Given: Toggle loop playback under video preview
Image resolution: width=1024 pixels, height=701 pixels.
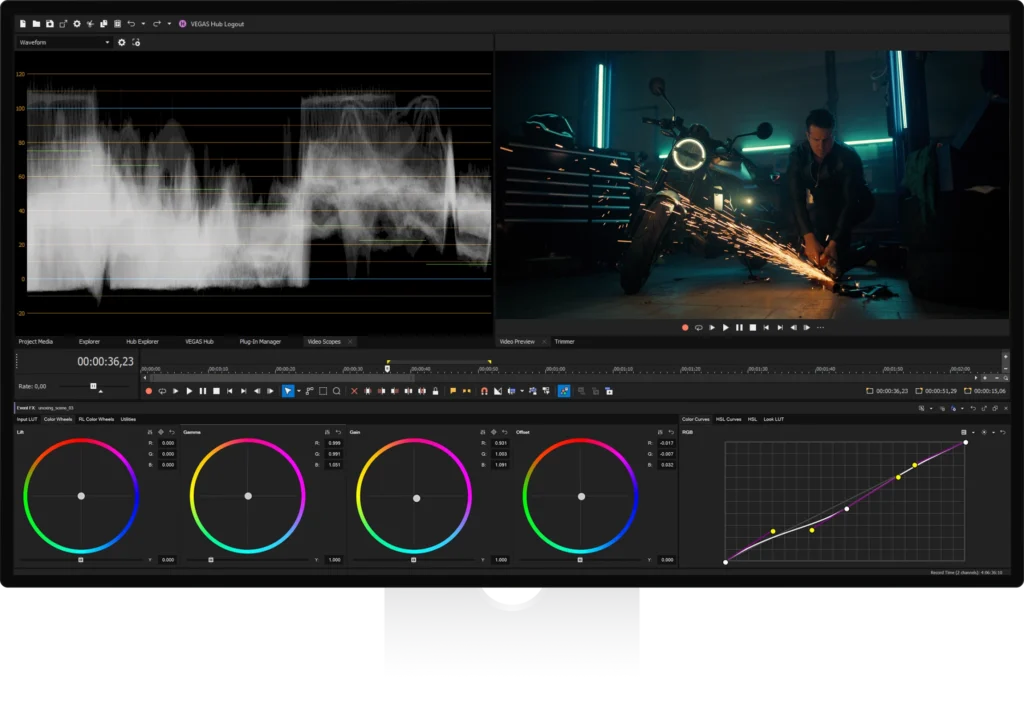Looking at the screenshot, I should 699,327.
